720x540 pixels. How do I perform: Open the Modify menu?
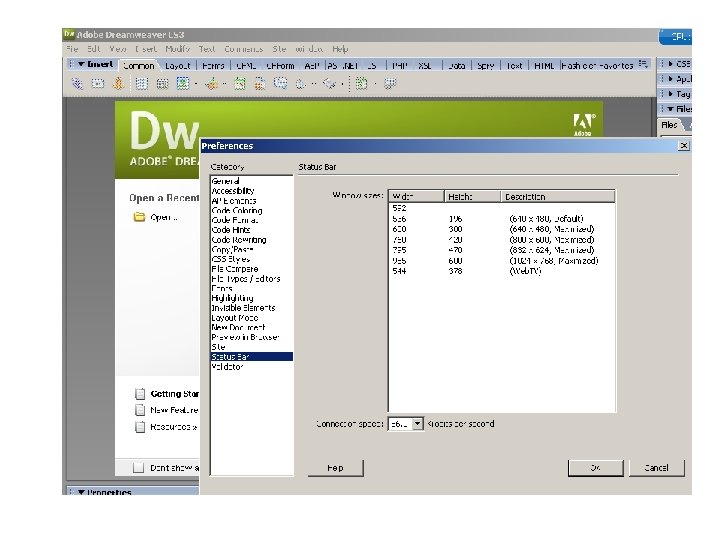pos(178,49)
